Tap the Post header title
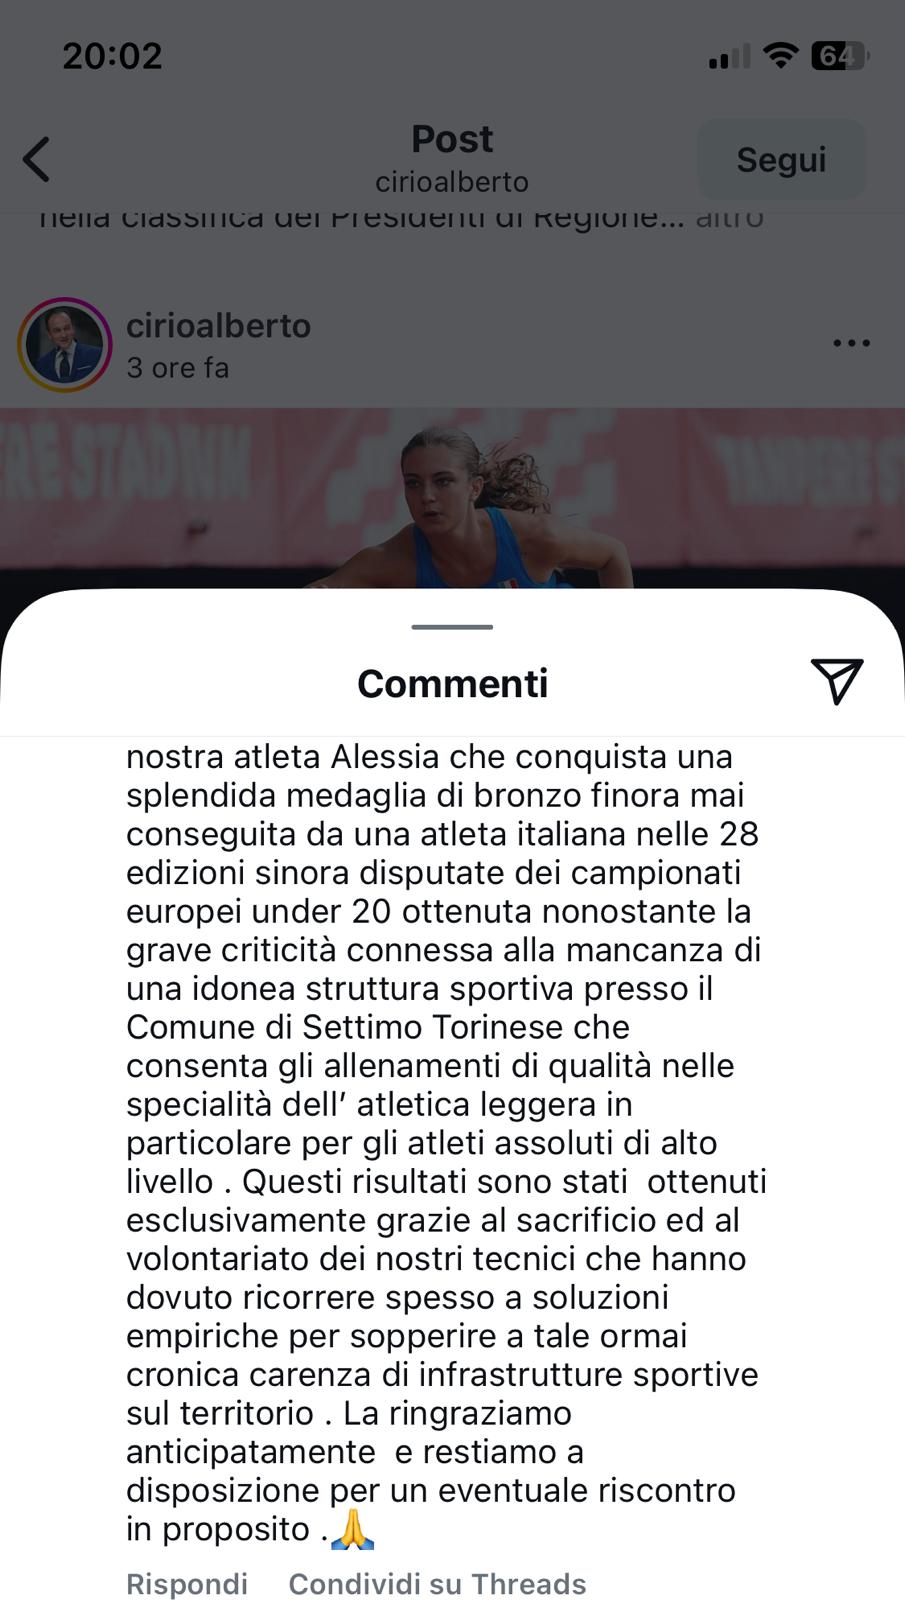This screenshot has height=1600, width=905. coord(452,139)
